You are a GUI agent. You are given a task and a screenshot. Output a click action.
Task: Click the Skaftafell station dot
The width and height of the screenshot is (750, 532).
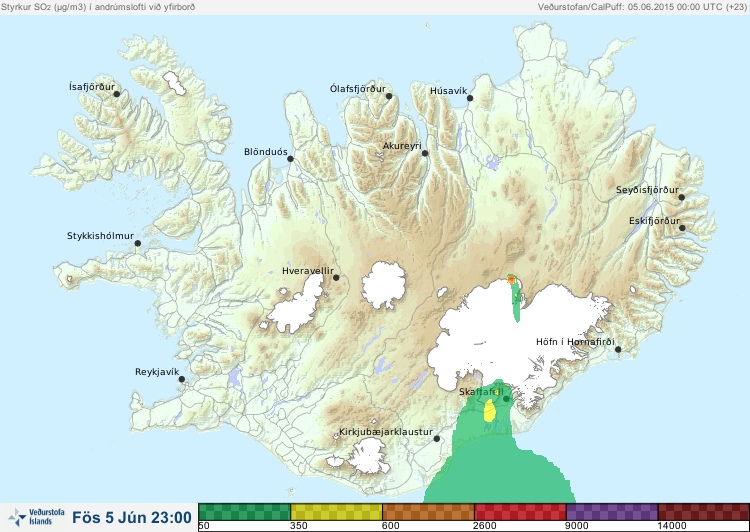point(506,399)
